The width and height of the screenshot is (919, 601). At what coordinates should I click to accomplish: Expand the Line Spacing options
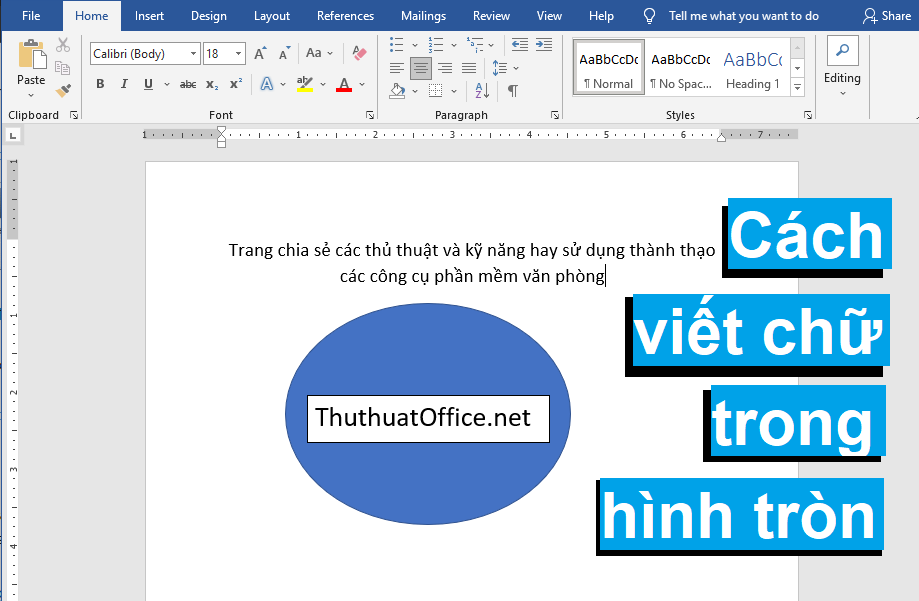click(x=514, y=66)
